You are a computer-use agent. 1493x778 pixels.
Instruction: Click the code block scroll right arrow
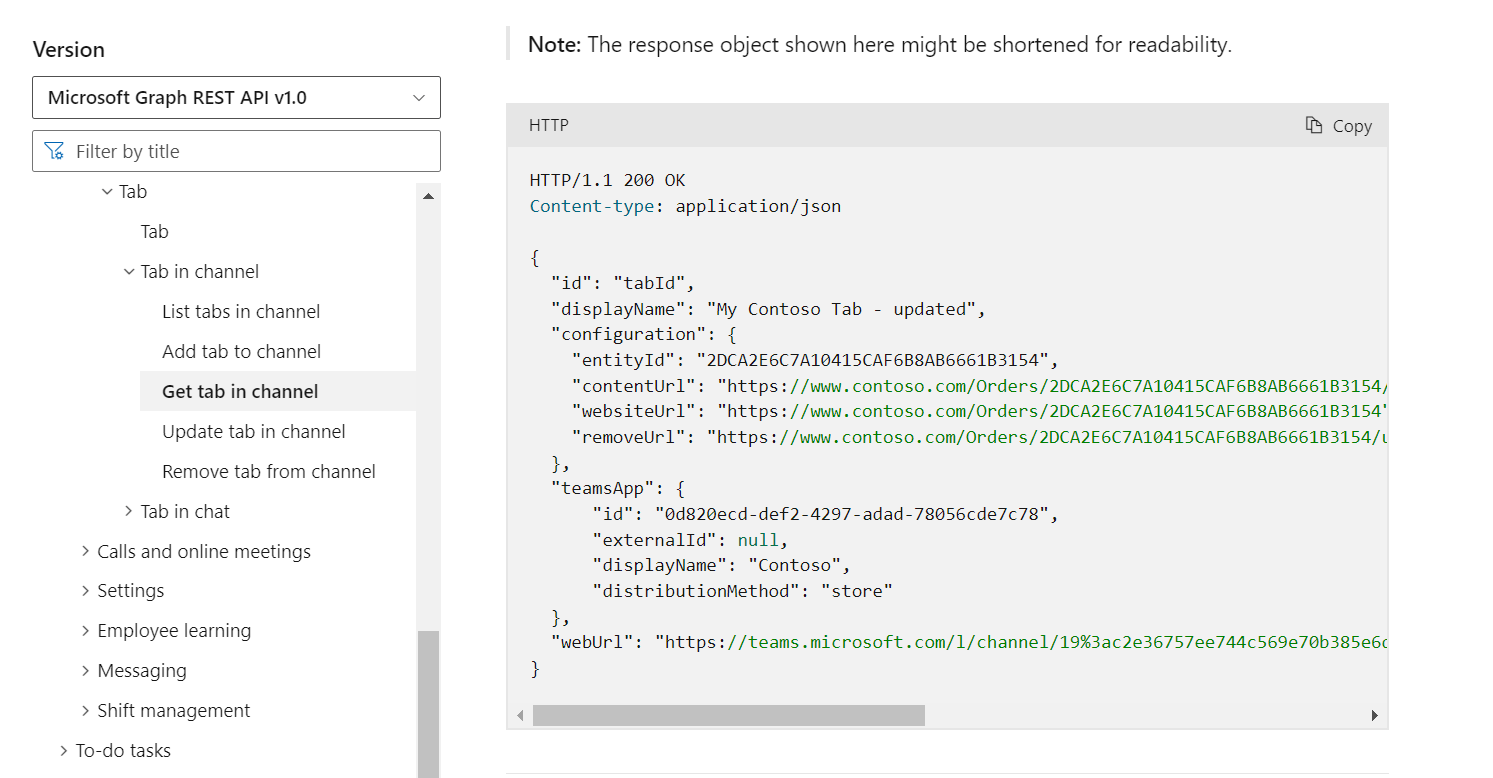pos(1375,715)
